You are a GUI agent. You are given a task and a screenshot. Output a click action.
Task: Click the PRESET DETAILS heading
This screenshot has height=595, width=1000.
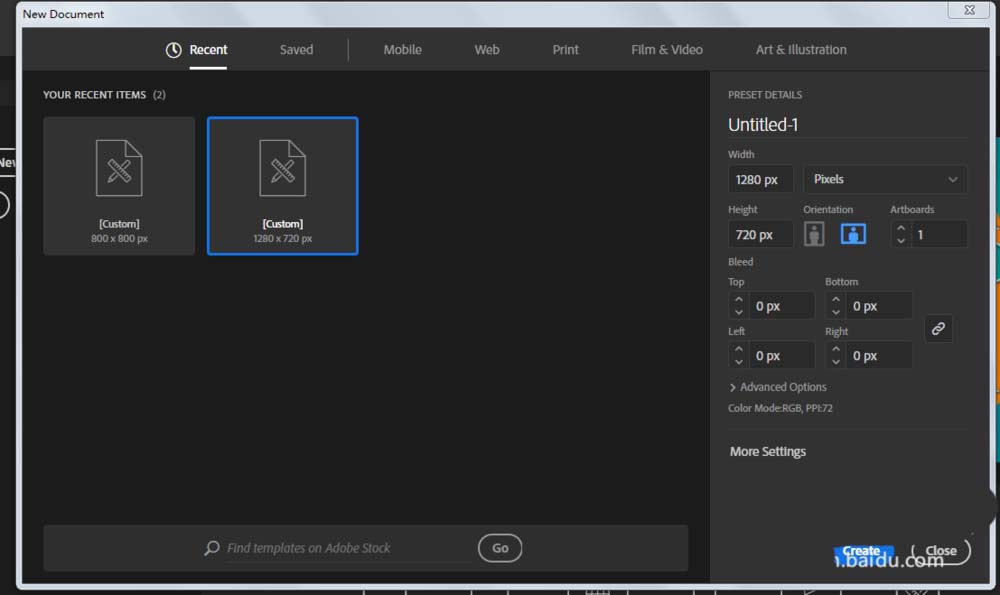765,94
